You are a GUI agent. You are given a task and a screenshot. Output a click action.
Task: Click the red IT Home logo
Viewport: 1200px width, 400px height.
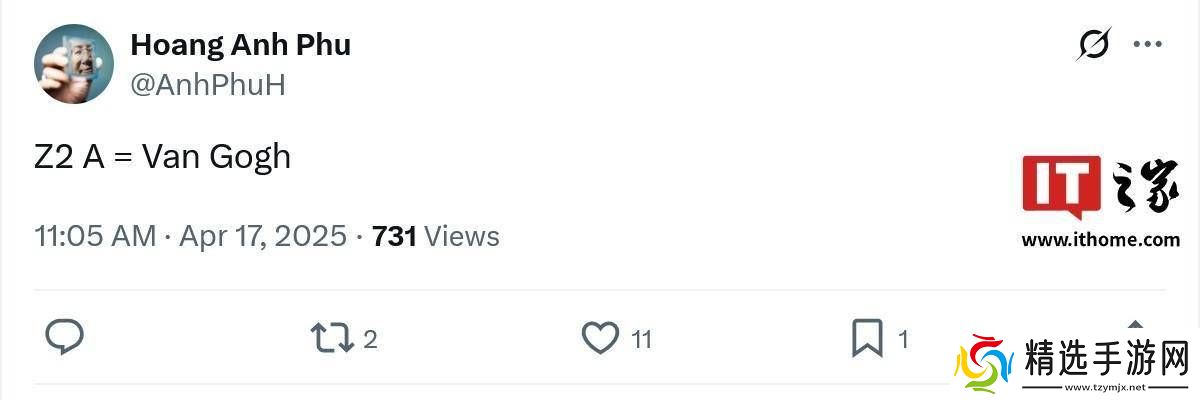1061,187
